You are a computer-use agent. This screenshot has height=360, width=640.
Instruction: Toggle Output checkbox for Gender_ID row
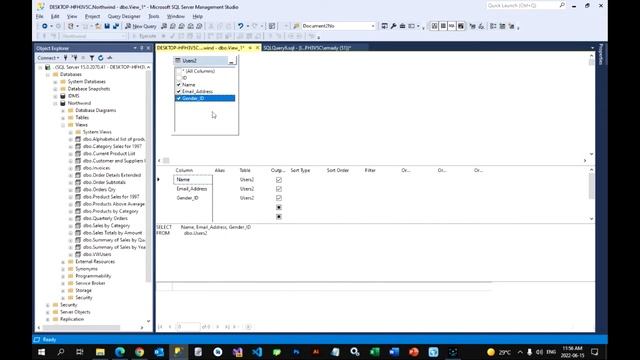(279, 198)
